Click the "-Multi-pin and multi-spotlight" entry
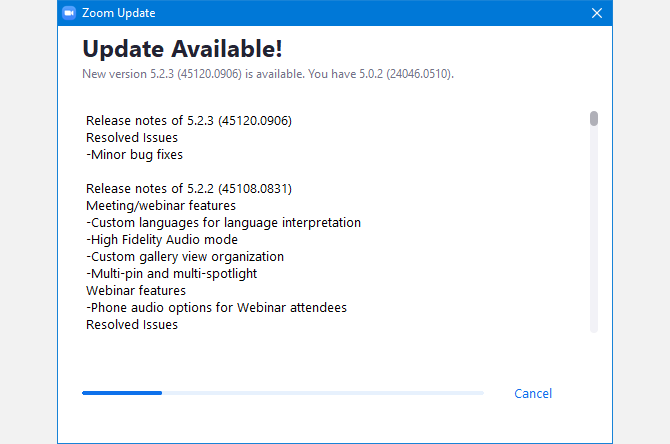The width and height of the screenshot is (670, 444). (x=172, y=274)
